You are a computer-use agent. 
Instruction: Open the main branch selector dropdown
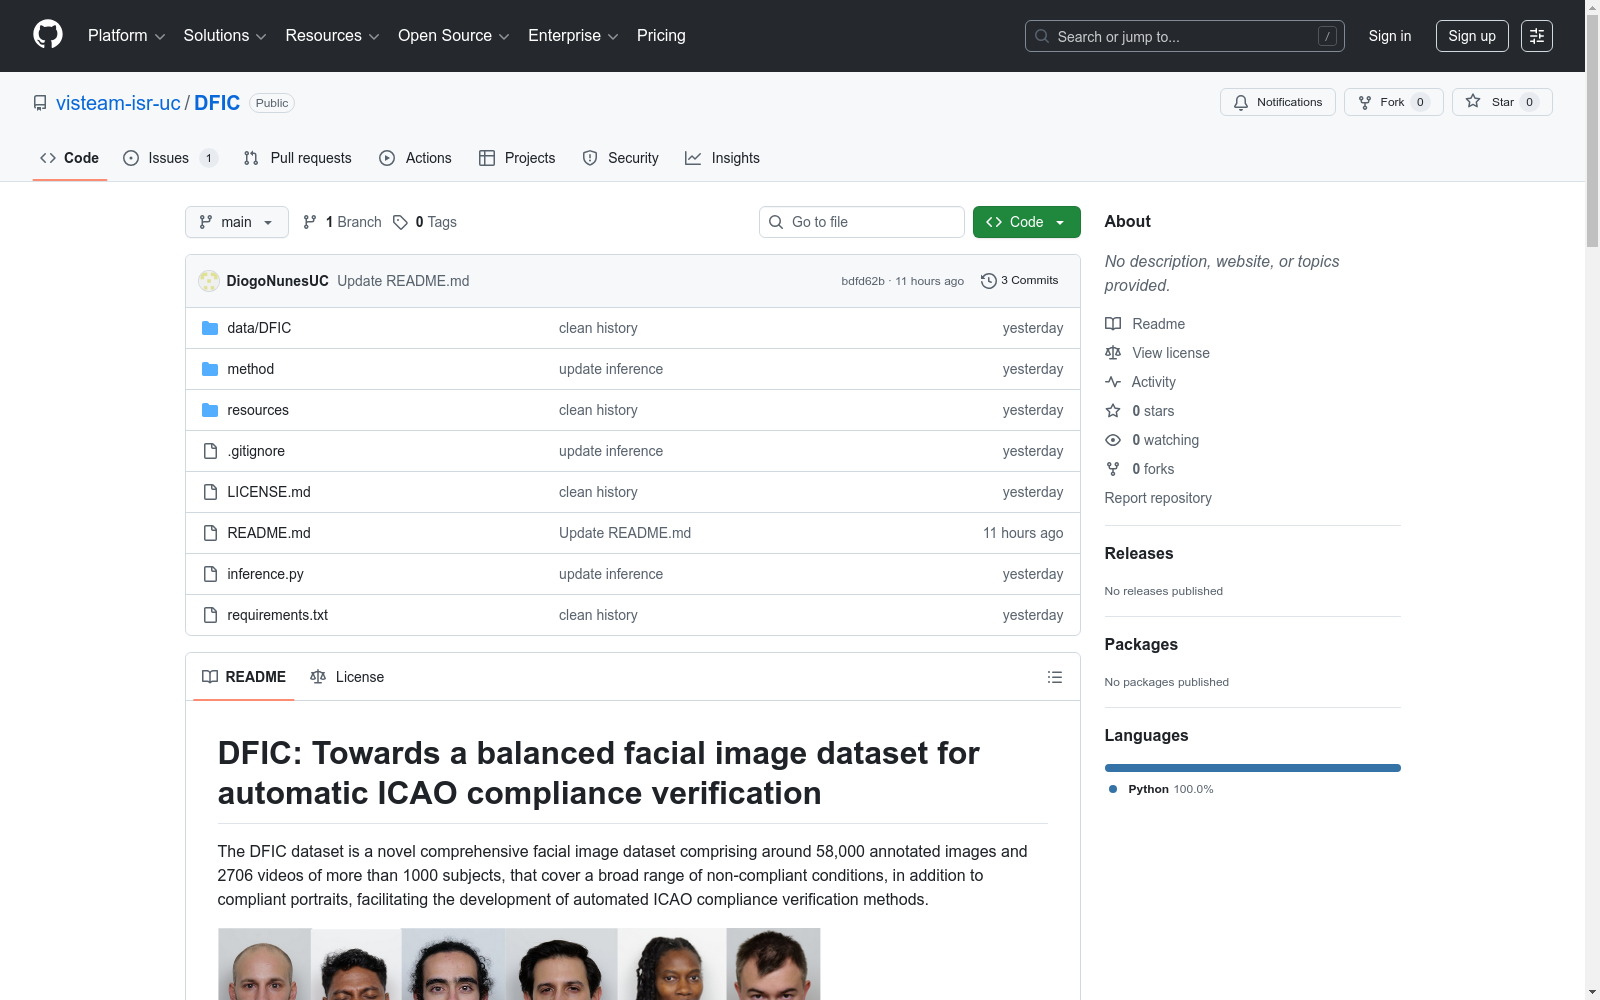[237, 222]
